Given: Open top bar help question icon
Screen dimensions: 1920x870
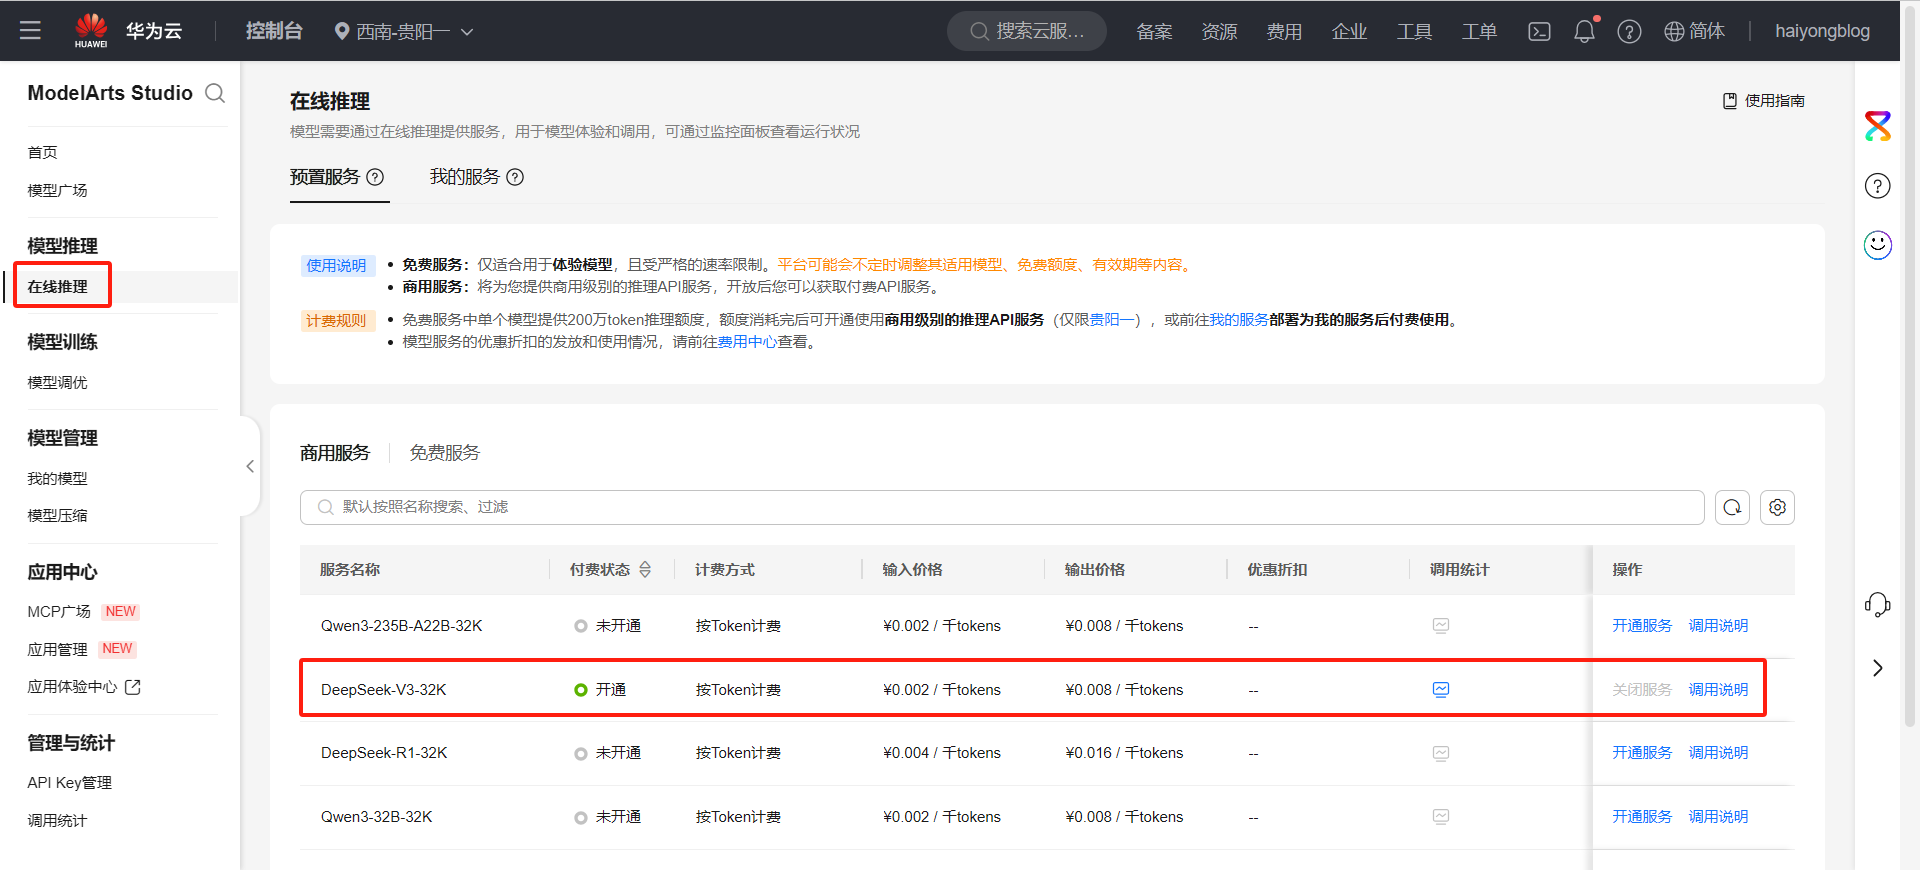Looking at the screenshot, I should point(1629,32).
